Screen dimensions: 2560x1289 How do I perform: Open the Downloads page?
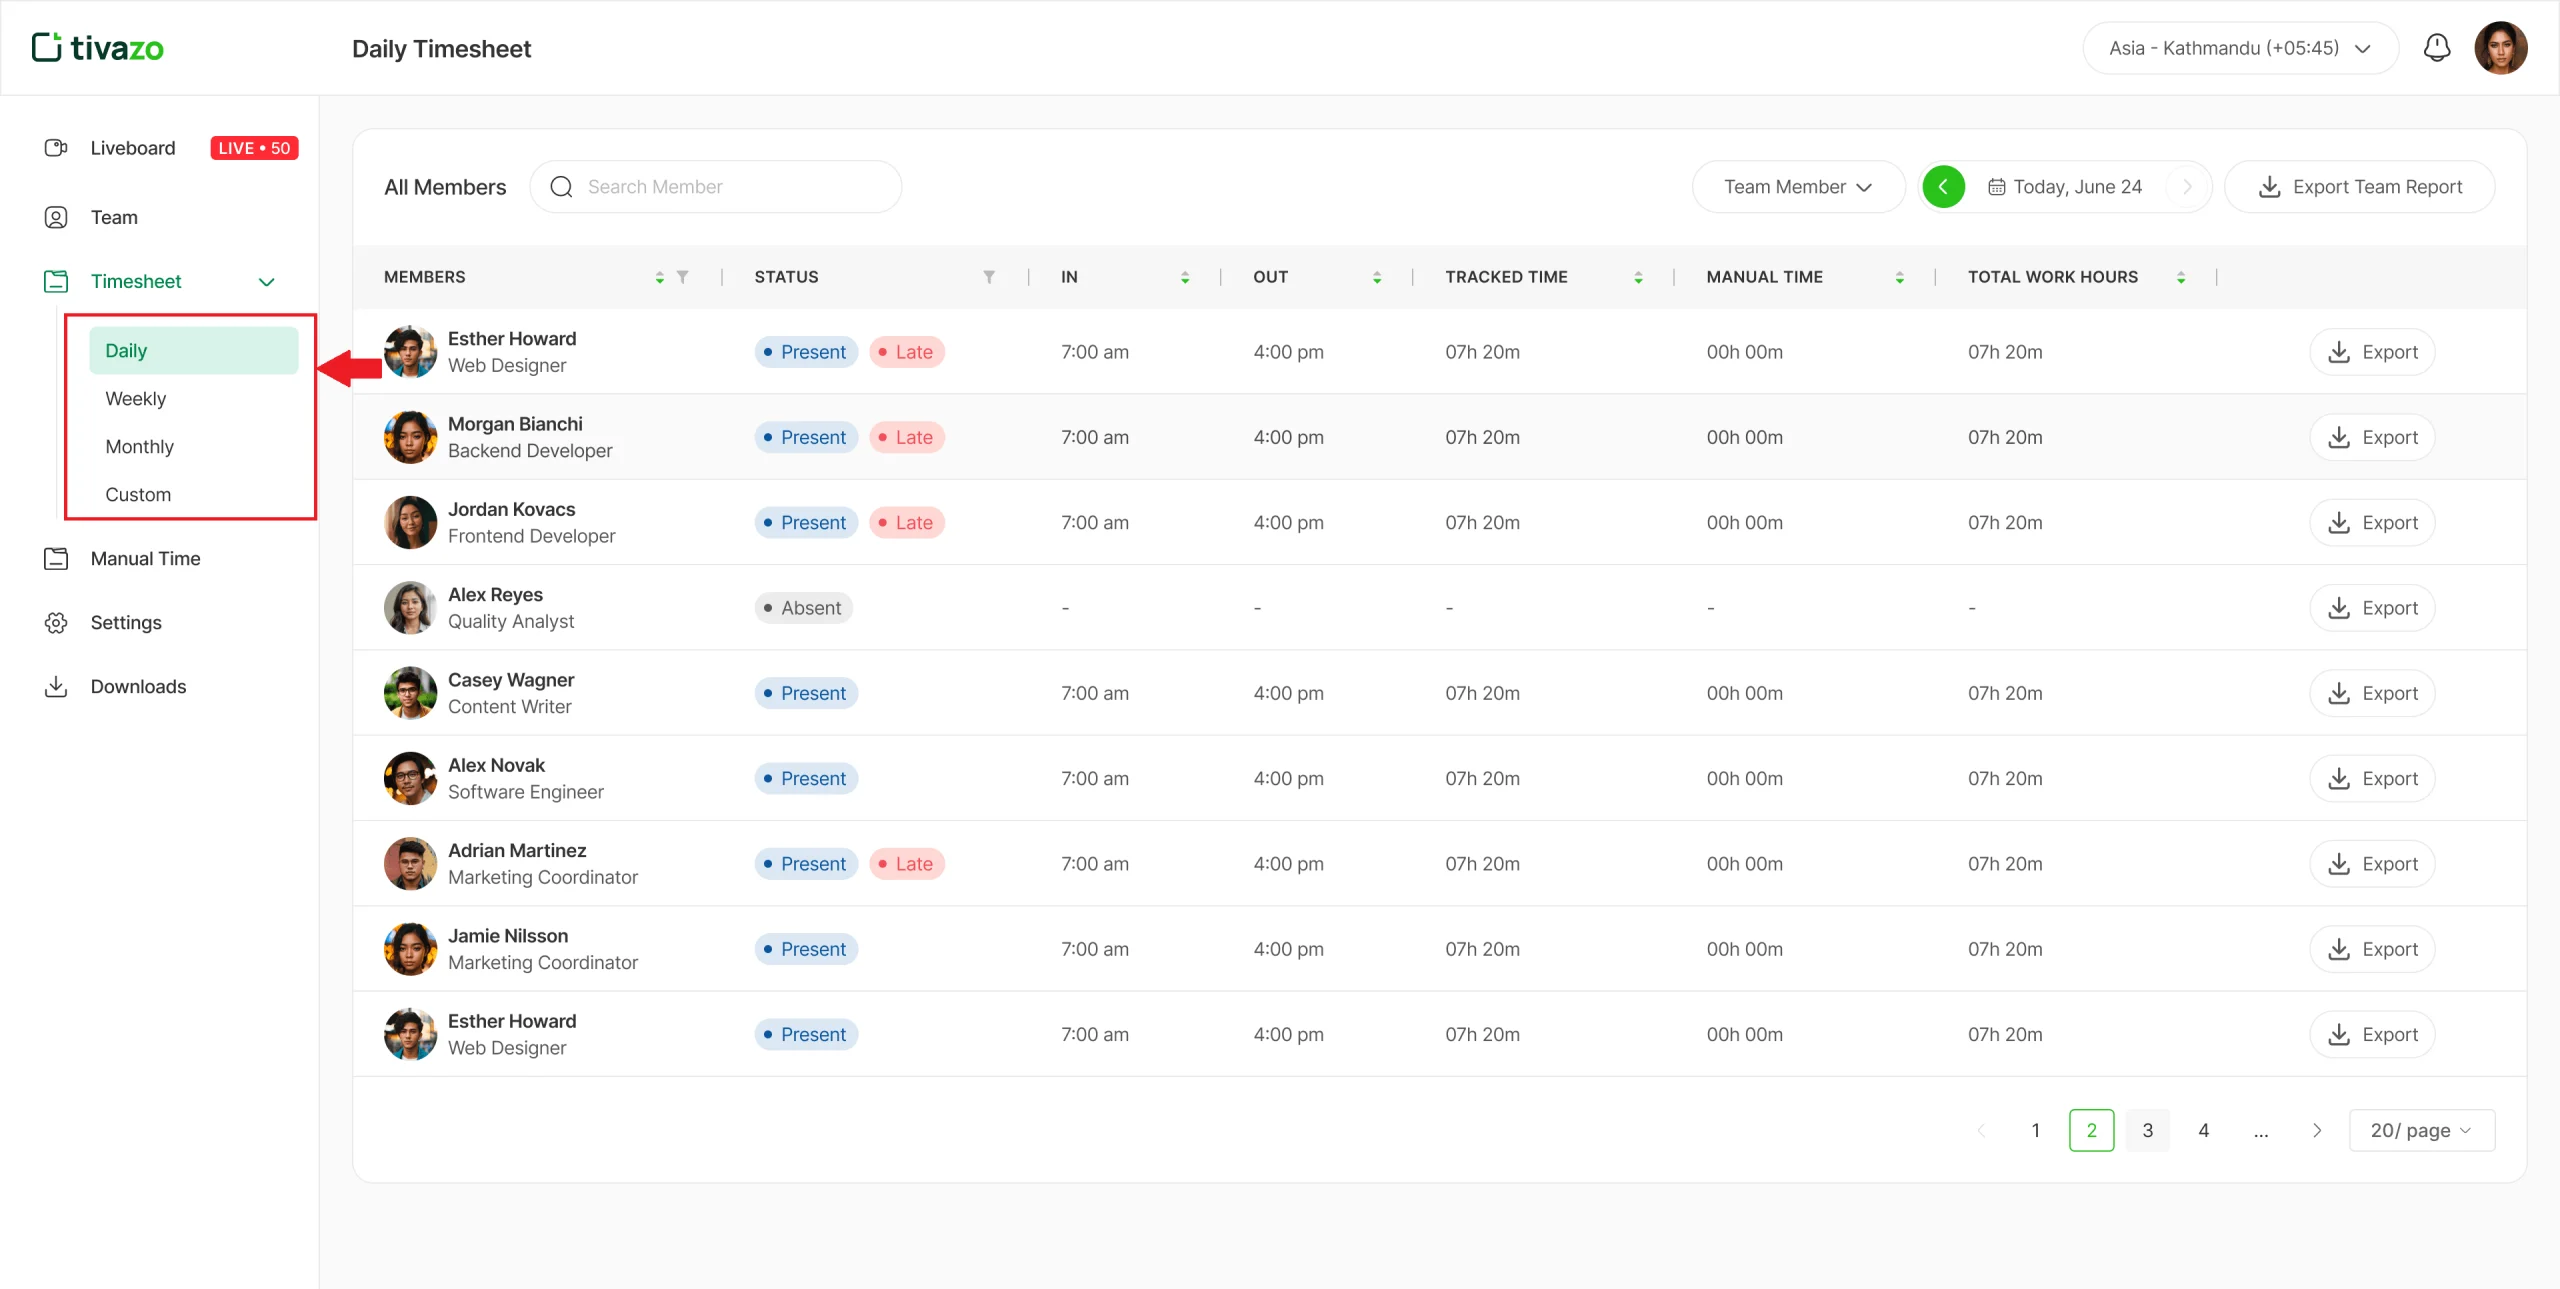[x=138, y=687]
